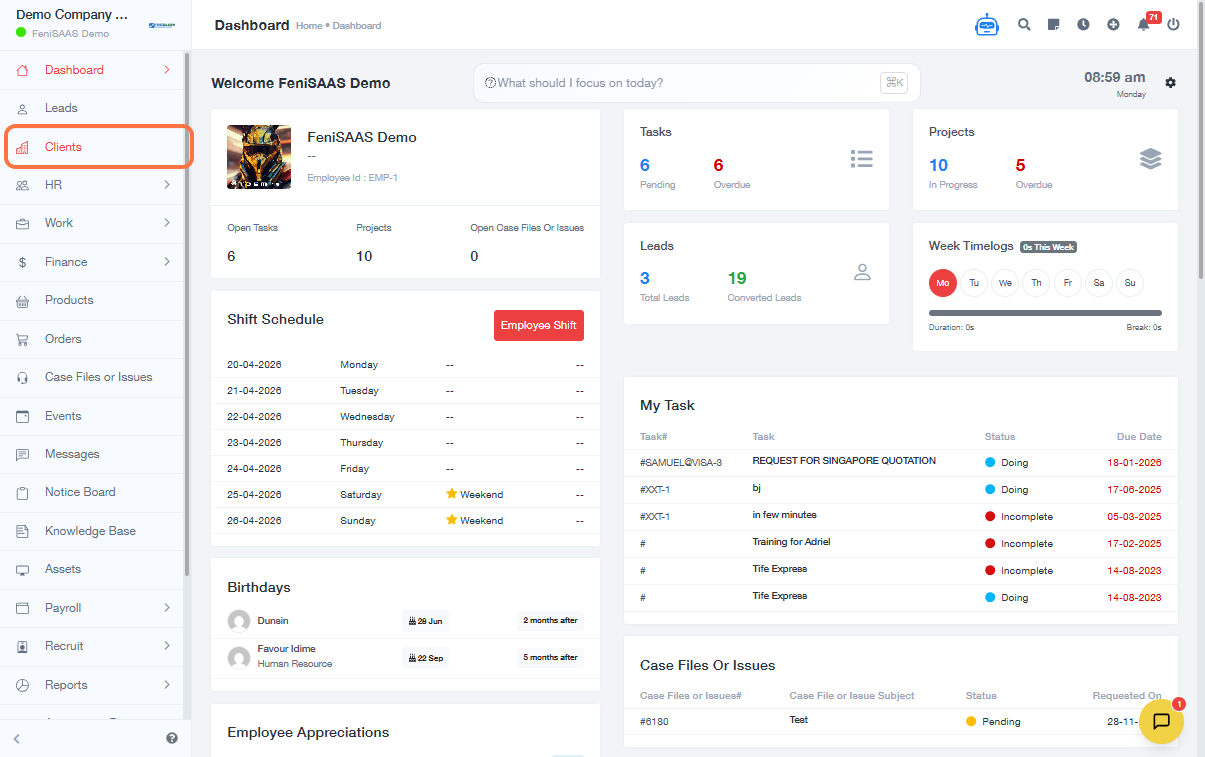Open notifications bell with 71 badge
Screen dimensions: 1205x757
(1144, 25)
